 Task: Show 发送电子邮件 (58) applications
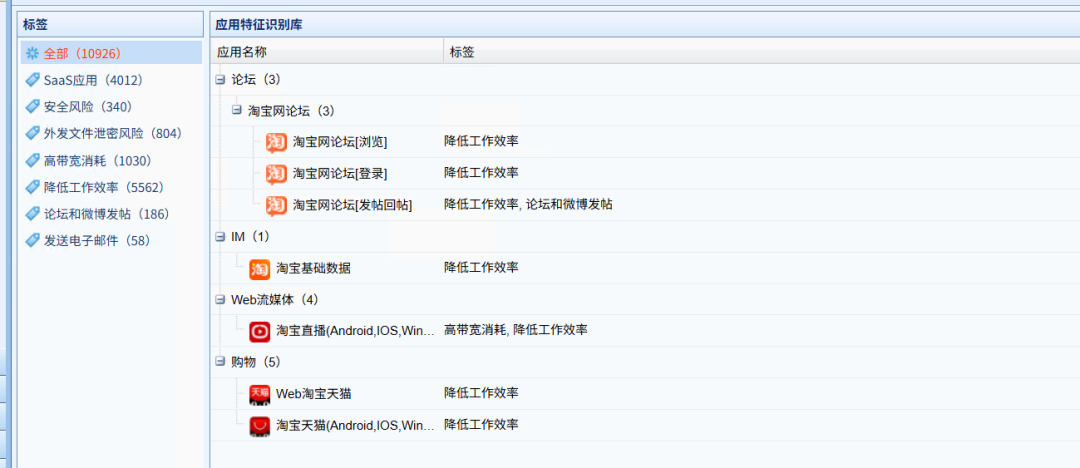(x=96, y=241)
